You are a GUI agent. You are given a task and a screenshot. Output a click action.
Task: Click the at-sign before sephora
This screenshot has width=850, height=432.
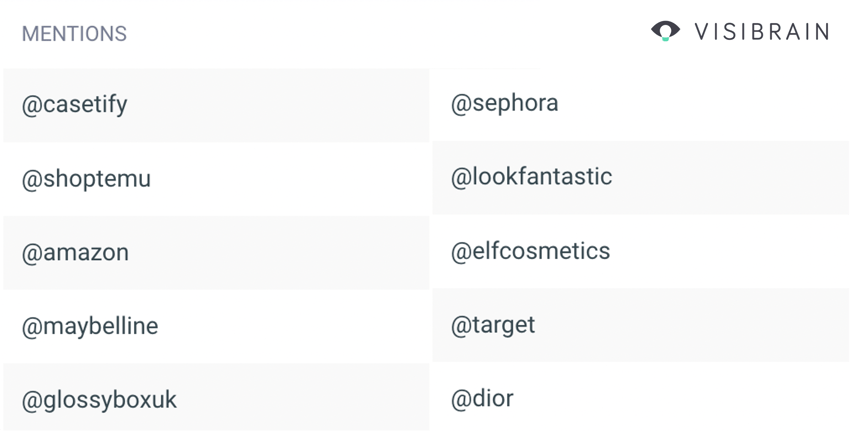tap(461, 104)
